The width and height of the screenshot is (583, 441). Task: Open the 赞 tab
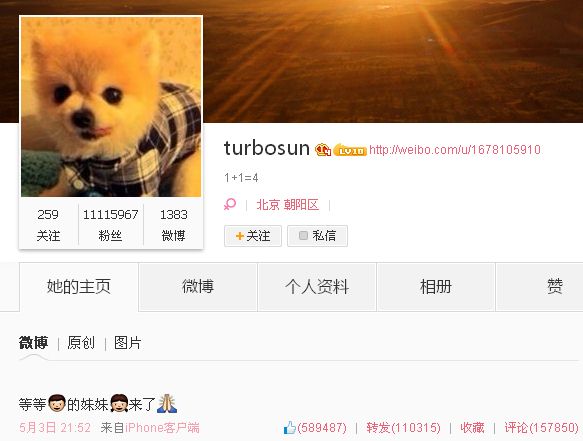tap(554, 287)
